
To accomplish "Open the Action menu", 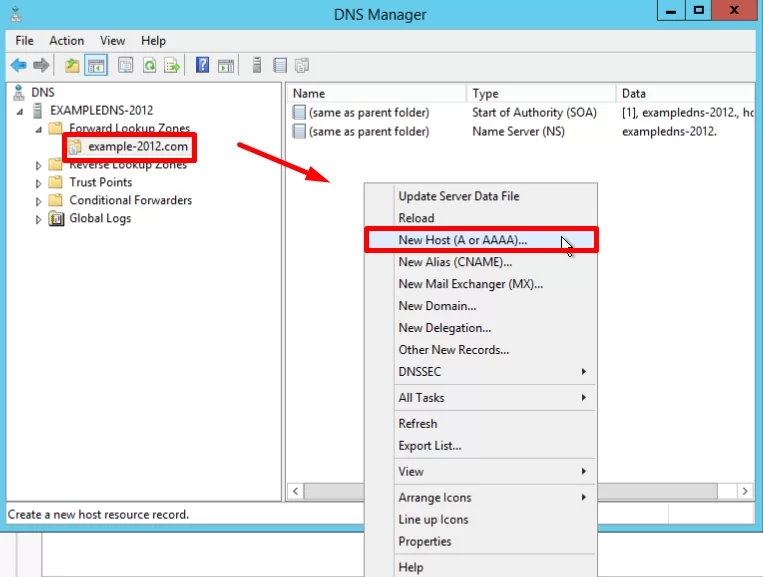I will pos(67,41).
